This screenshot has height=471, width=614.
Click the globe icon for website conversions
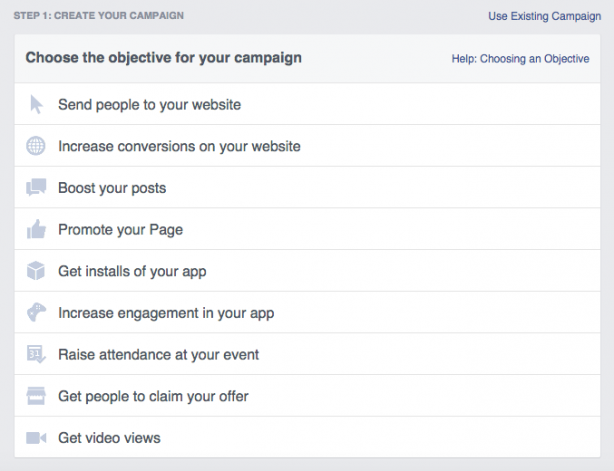point(36,146)
